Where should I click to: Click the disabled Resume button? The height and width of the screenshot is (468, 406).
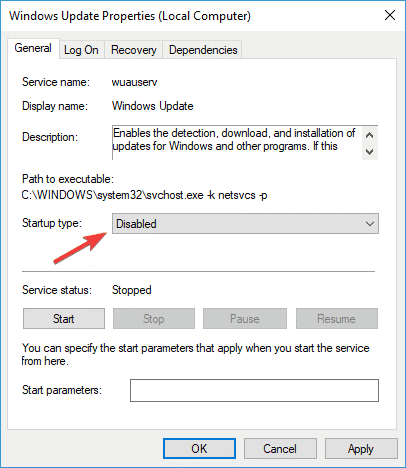click(337, 319)
